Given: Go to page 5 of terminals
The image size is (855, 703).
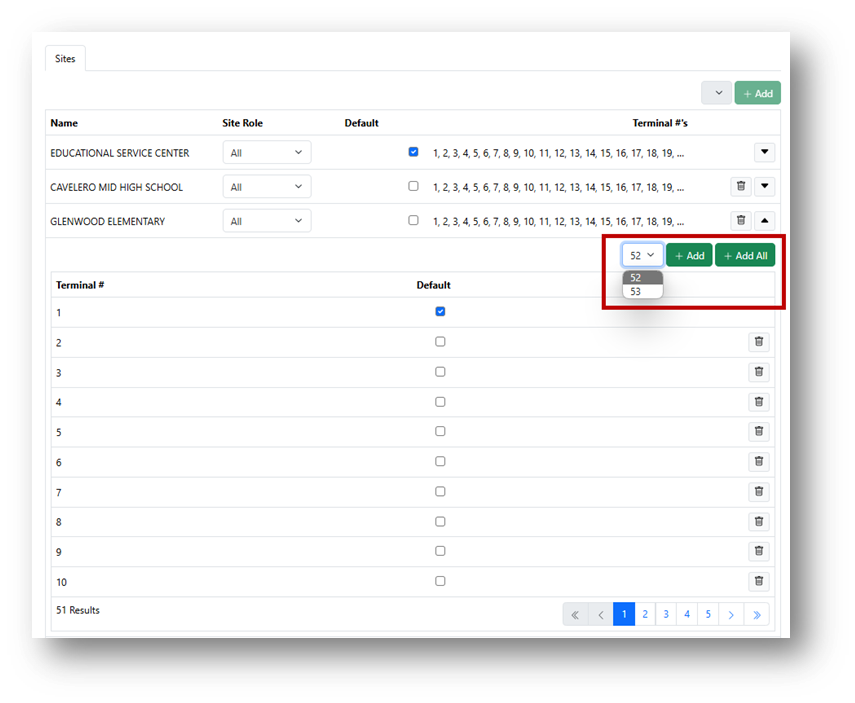Looking at the screenshot, I should click(x=708, y=615).
